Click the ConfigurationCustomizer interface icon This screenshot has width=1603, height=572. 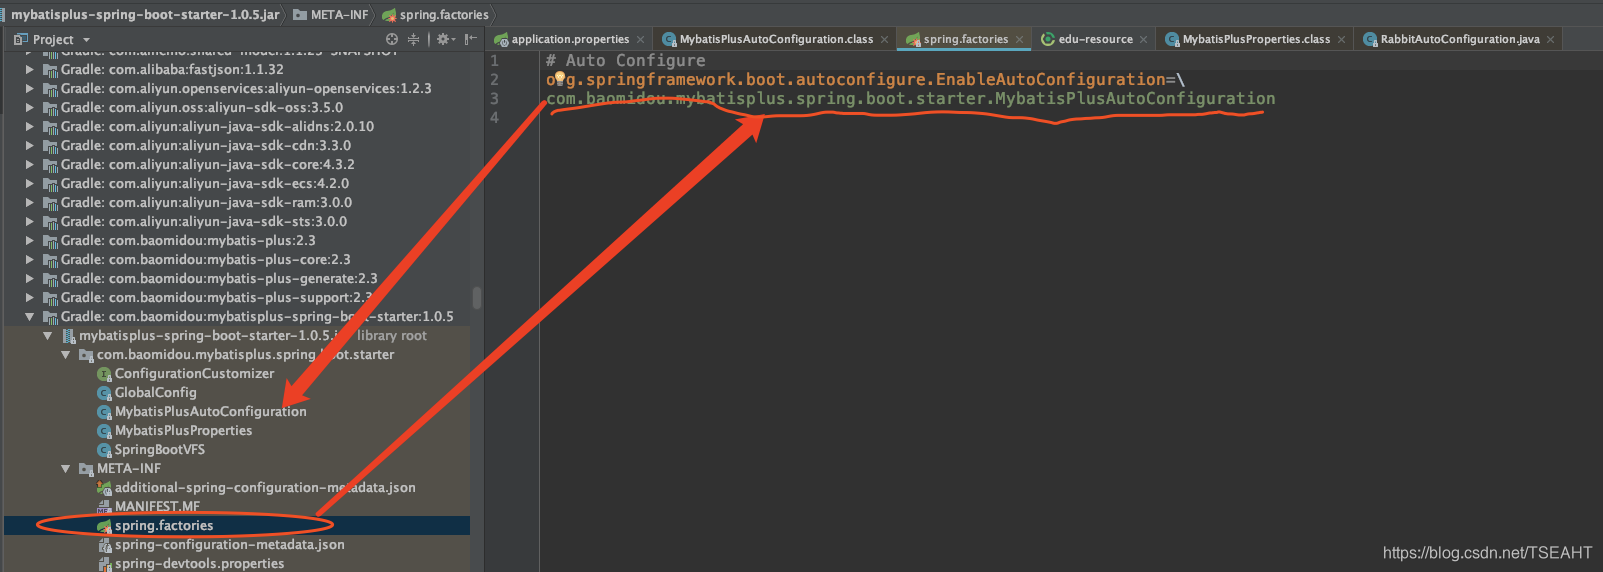coord(104,374)
